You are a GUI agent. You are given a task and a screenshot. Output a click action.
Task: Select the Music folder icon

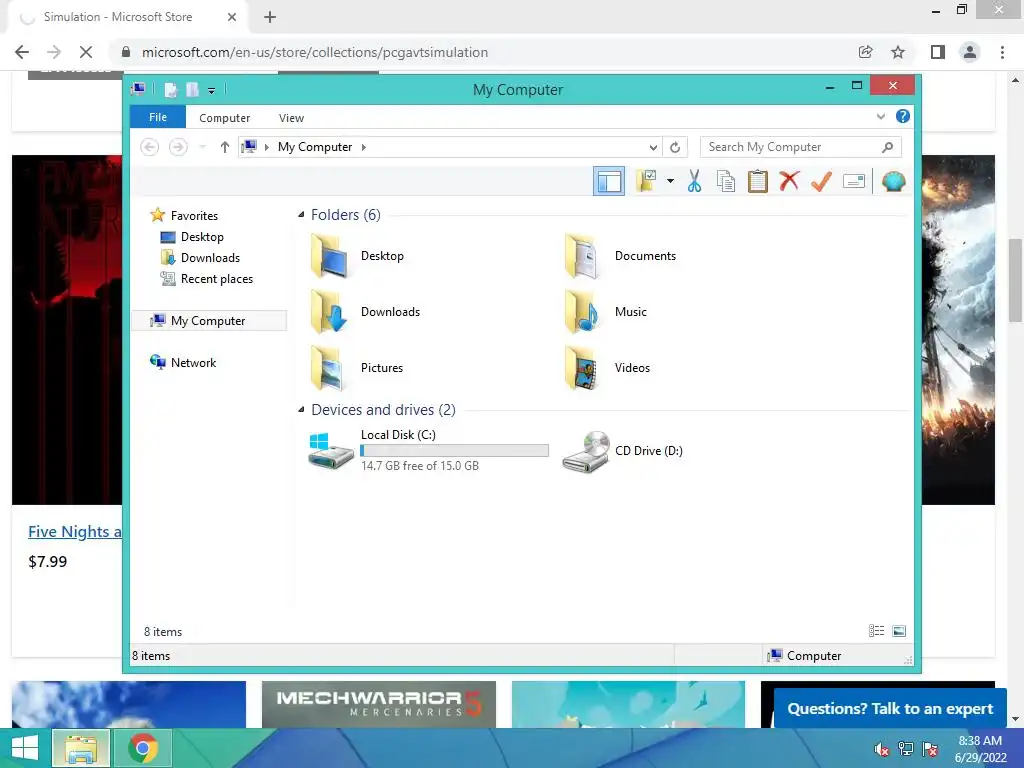(x=582, y=312)
